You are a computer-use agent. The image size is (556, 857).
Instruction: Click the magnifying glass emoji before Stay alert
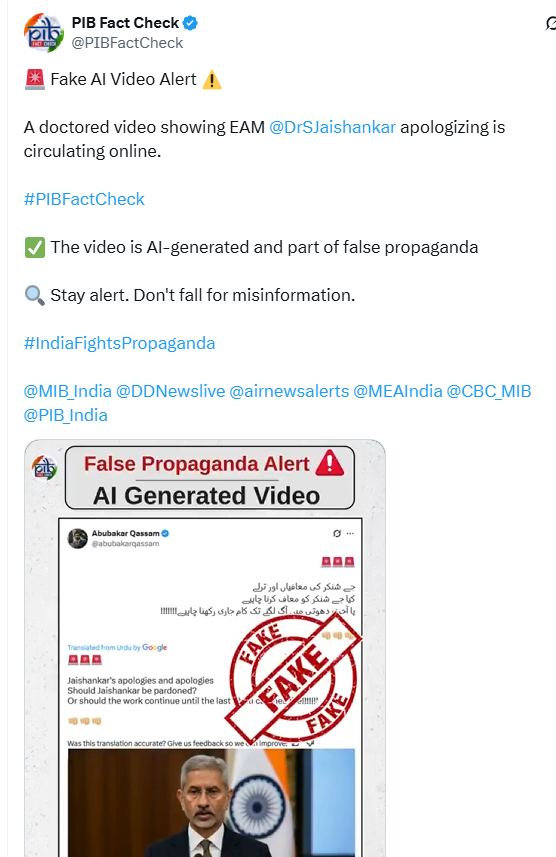(x=34, y=296)
